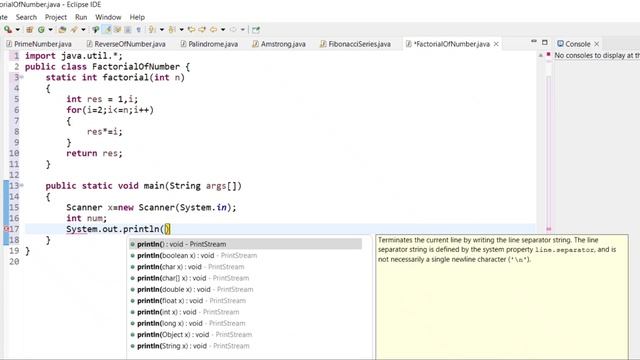Click the red overview ruler error mark
640x360 pixels.
pyautogui.click(x=549, y=229)
